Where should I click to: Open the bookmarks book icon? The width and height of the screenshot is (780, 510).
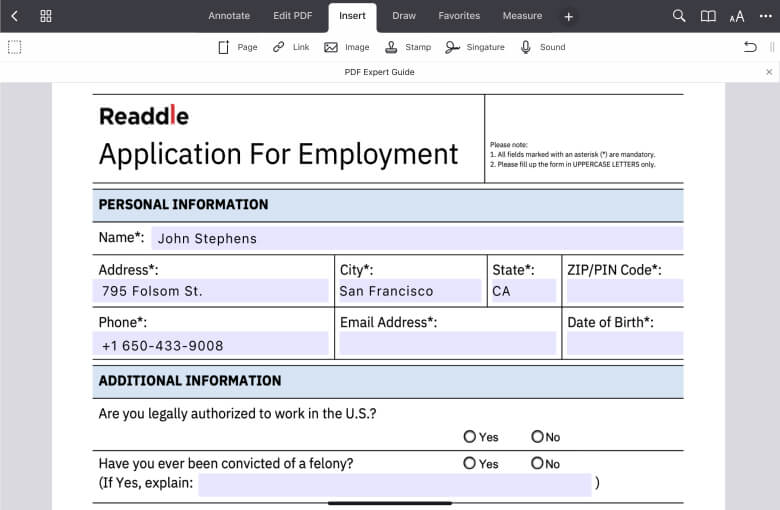coord(708,16)
